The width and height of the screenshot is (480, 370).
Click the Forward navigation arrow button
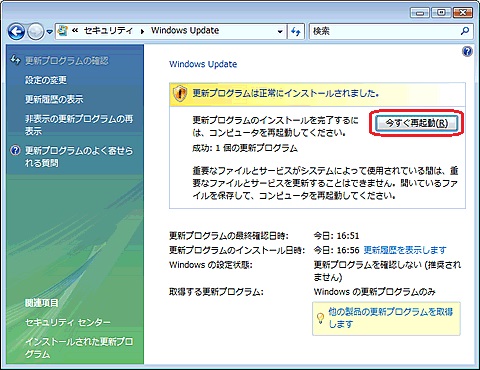35,32
